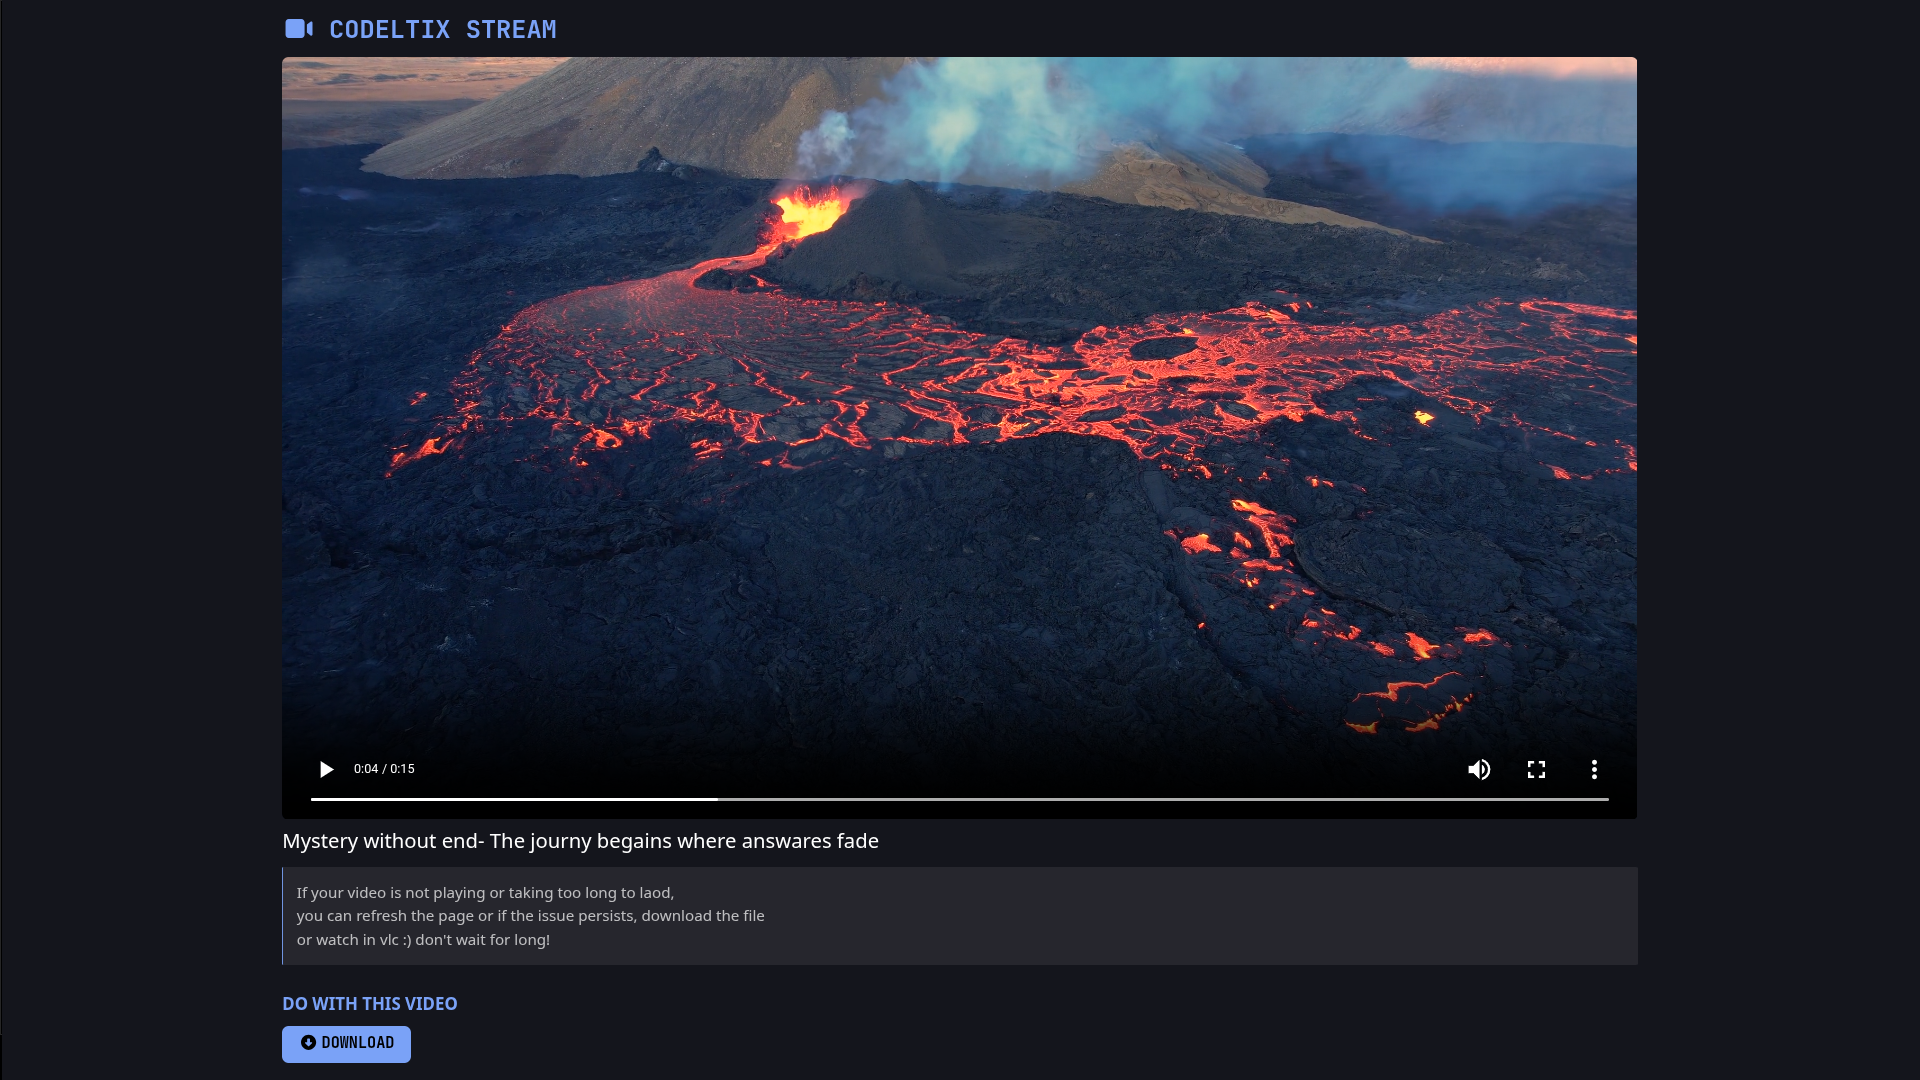
Task: Click the video camera logo icon
Action: pyautogui.click(x=298, y=29)
